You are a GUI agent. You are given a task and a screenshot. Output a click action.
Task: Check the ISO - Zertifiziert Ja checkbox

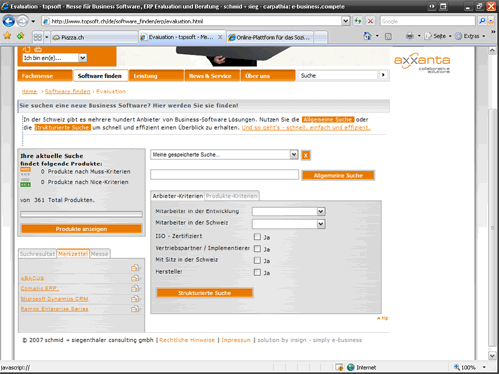(x=257, y=237)
